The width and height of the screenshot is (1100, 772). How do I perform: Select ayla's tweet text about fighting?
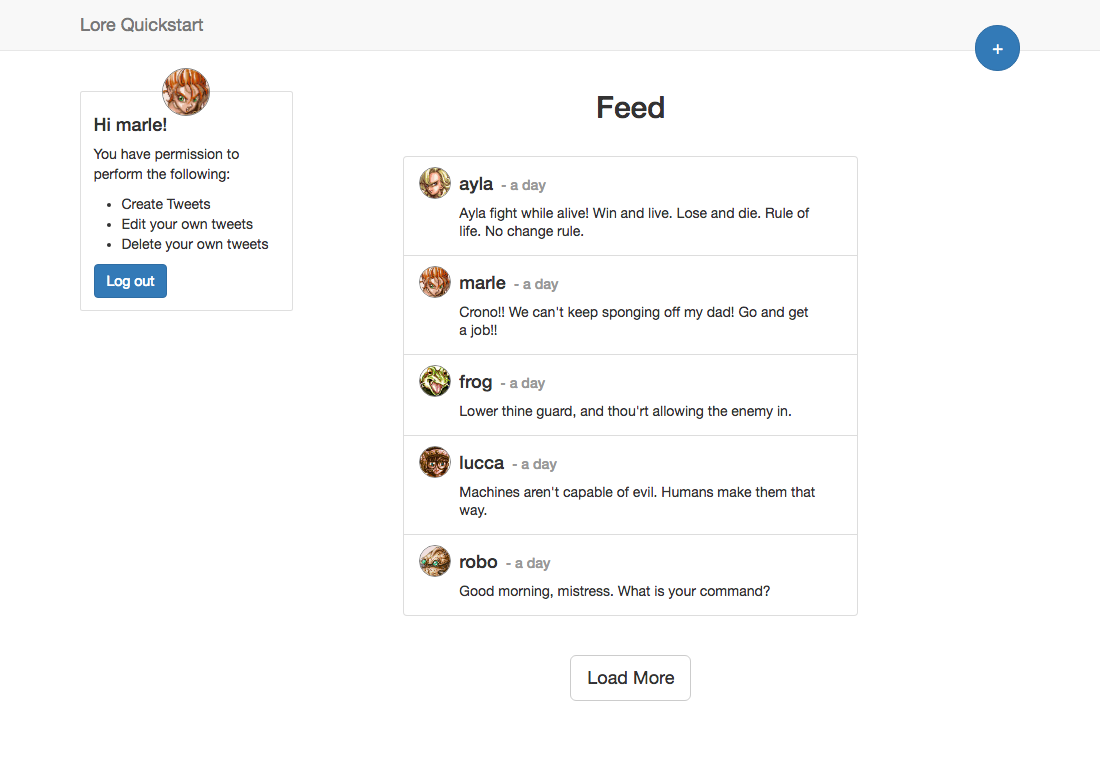tap(633, 222)
